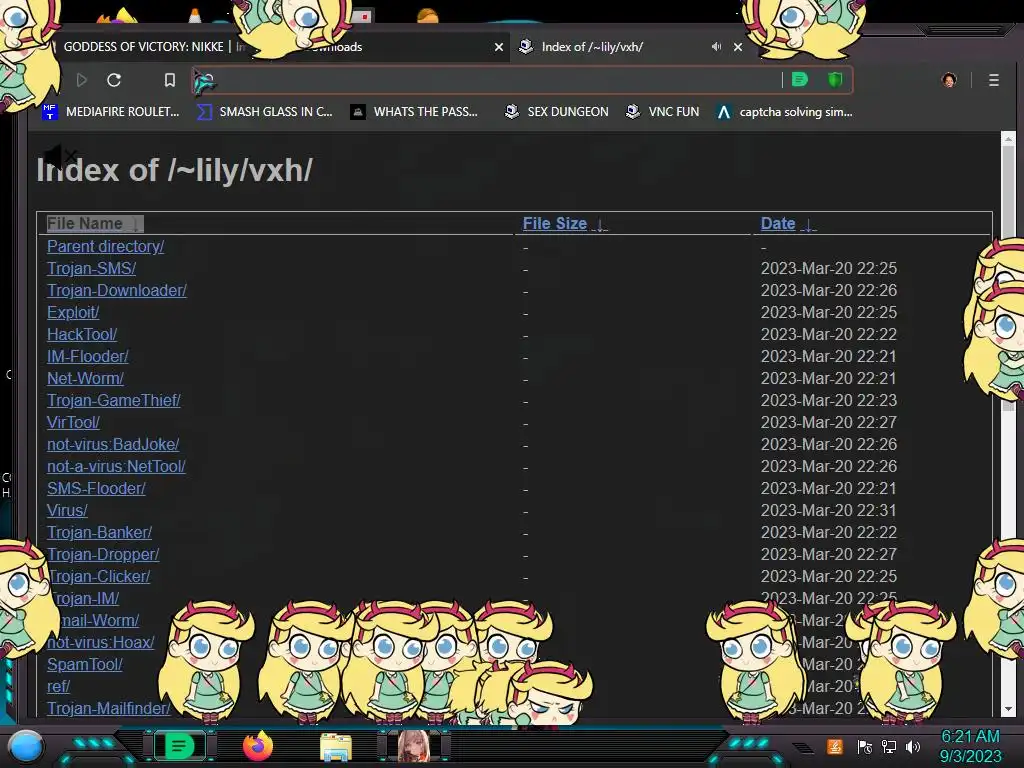Switch to Index of /~lily/vxh/ tab
The height and width of the screenshot is (768, 1024).
pos(592,46)
